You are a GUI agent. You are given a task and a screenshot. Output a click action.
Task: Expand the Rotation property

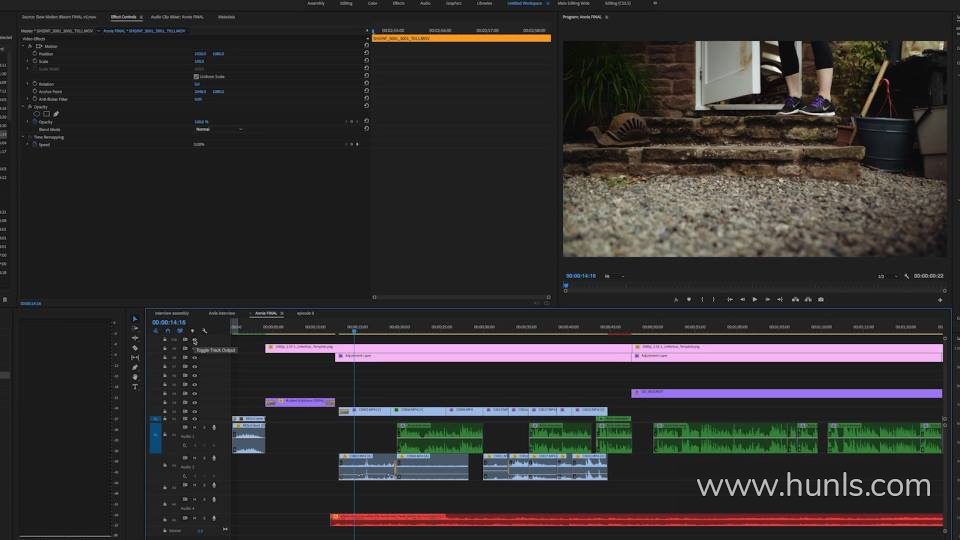click(x=28, y=83)
